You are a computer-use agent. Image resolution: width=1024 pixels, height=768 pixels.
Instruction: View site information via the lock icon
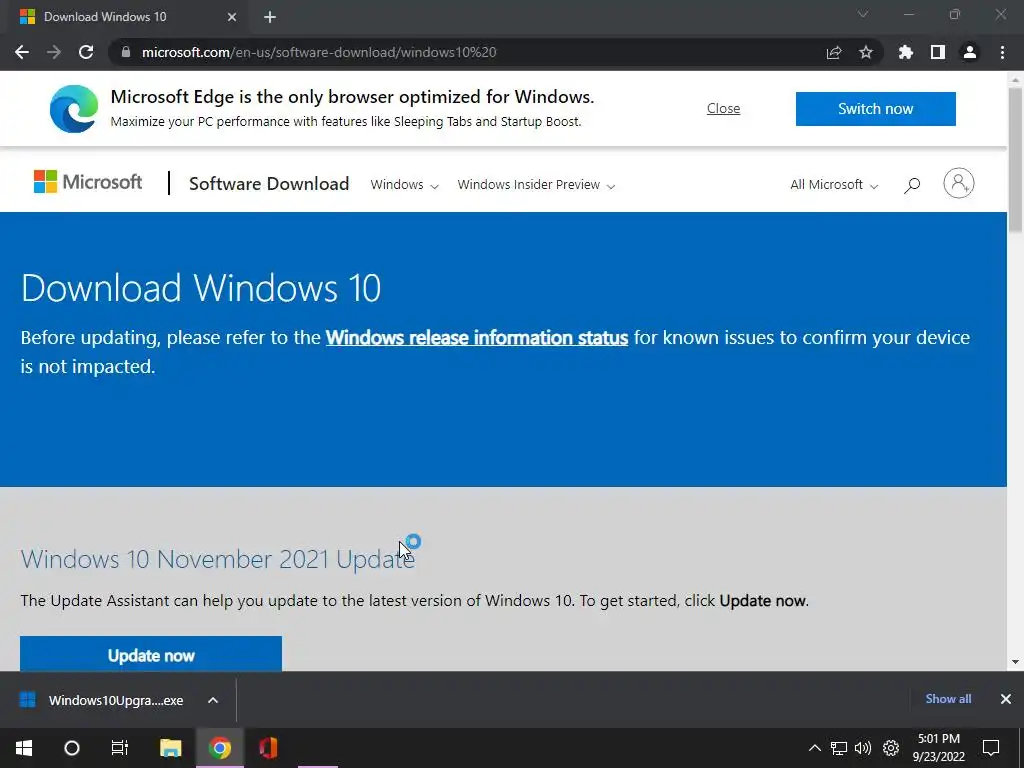tap(126, 52)
